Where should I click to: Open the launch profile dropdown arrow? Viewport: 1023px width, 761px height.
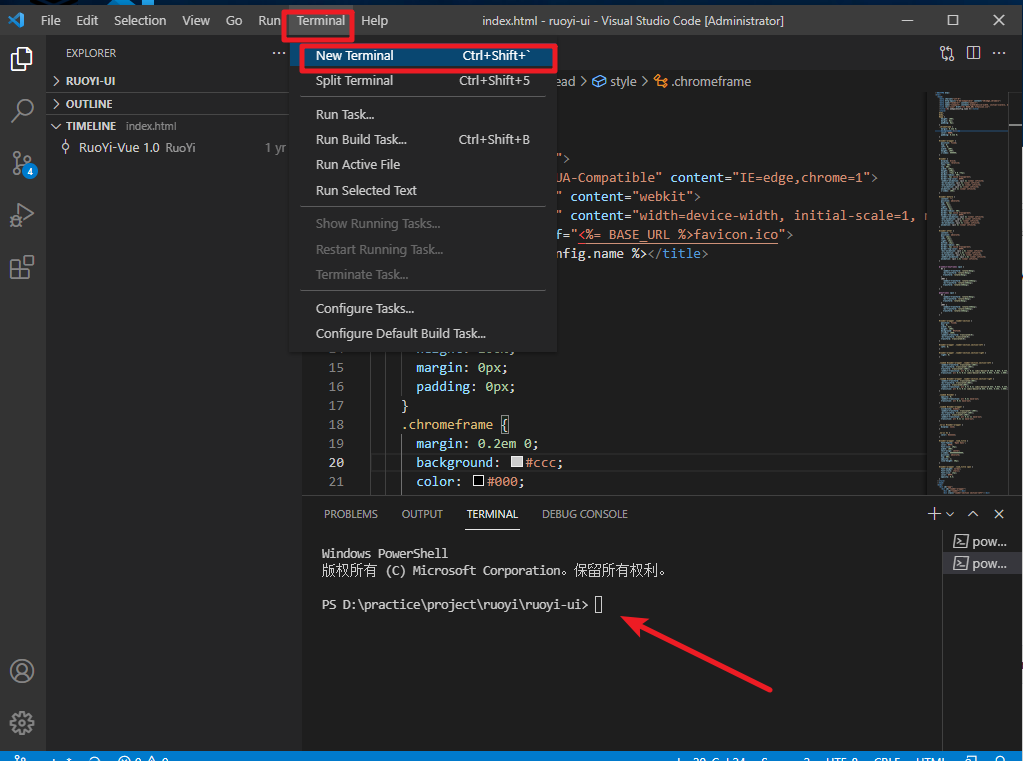950,514
